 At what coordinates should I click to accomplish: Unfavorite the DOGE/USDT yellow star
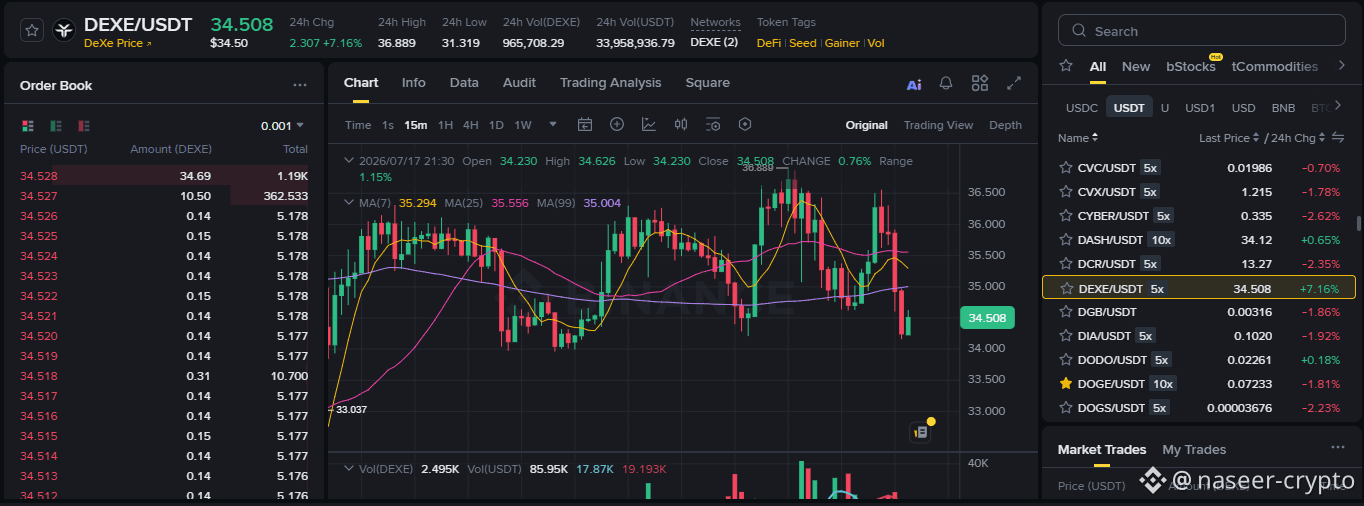pyautogui.click(x=1066, y=384)
